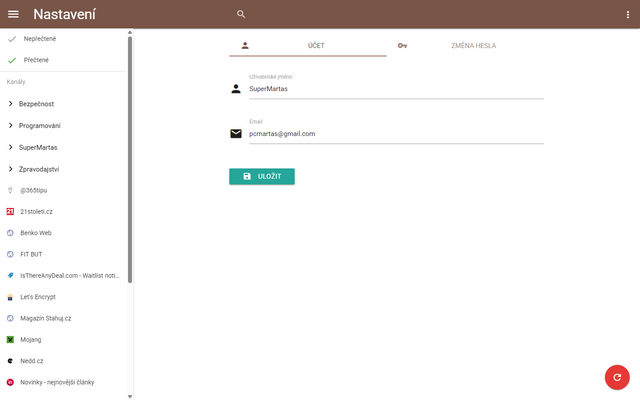This screenshot has height=400, width=640.
Task: Open the Benko Web channel
Action: [x=64, y=233]
